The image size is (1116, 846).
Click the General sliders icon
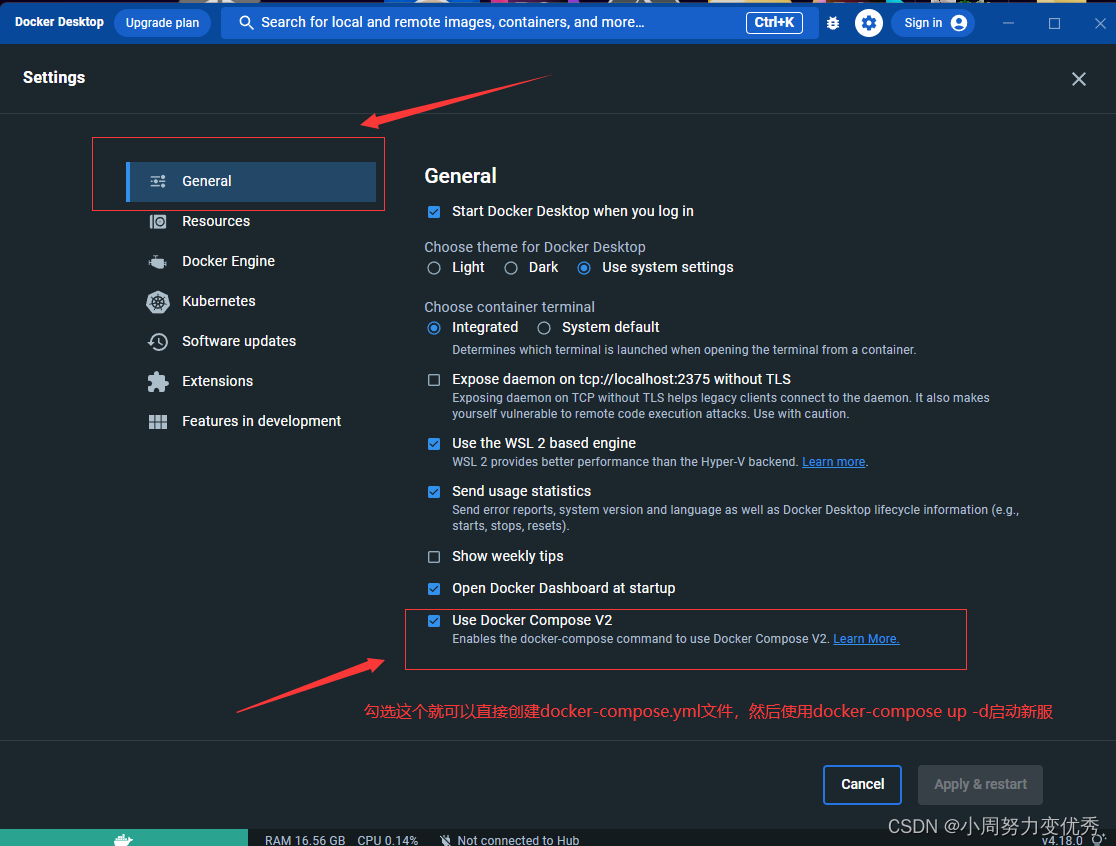[158, 181]
